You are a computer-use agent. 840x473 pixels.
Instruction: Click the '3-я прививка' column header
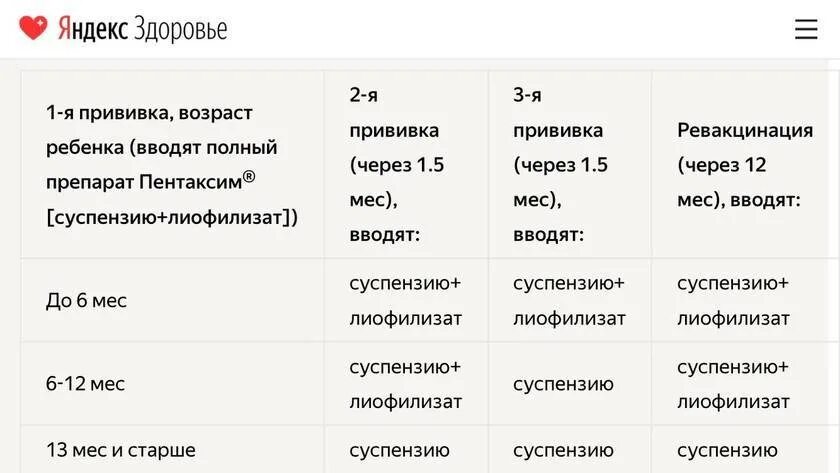coord(570,164)
